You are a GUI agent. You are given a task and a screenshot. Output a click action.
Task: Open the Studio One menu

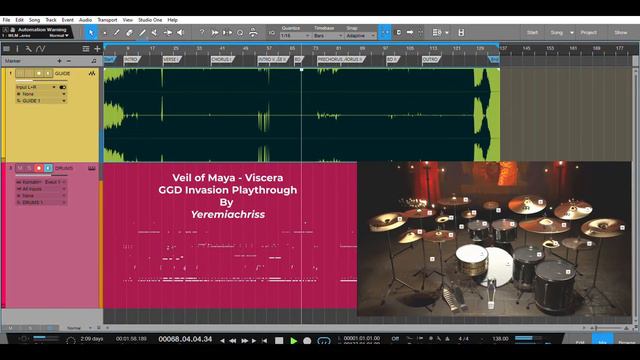click(x=150, y=20)
